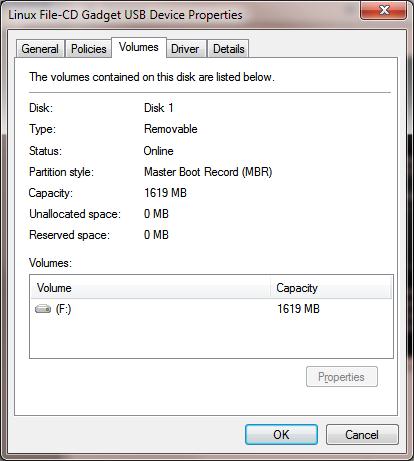414x461 pixels.
Task: Click the 1619 MB capacity cell in list
Action: click(298, 309)
